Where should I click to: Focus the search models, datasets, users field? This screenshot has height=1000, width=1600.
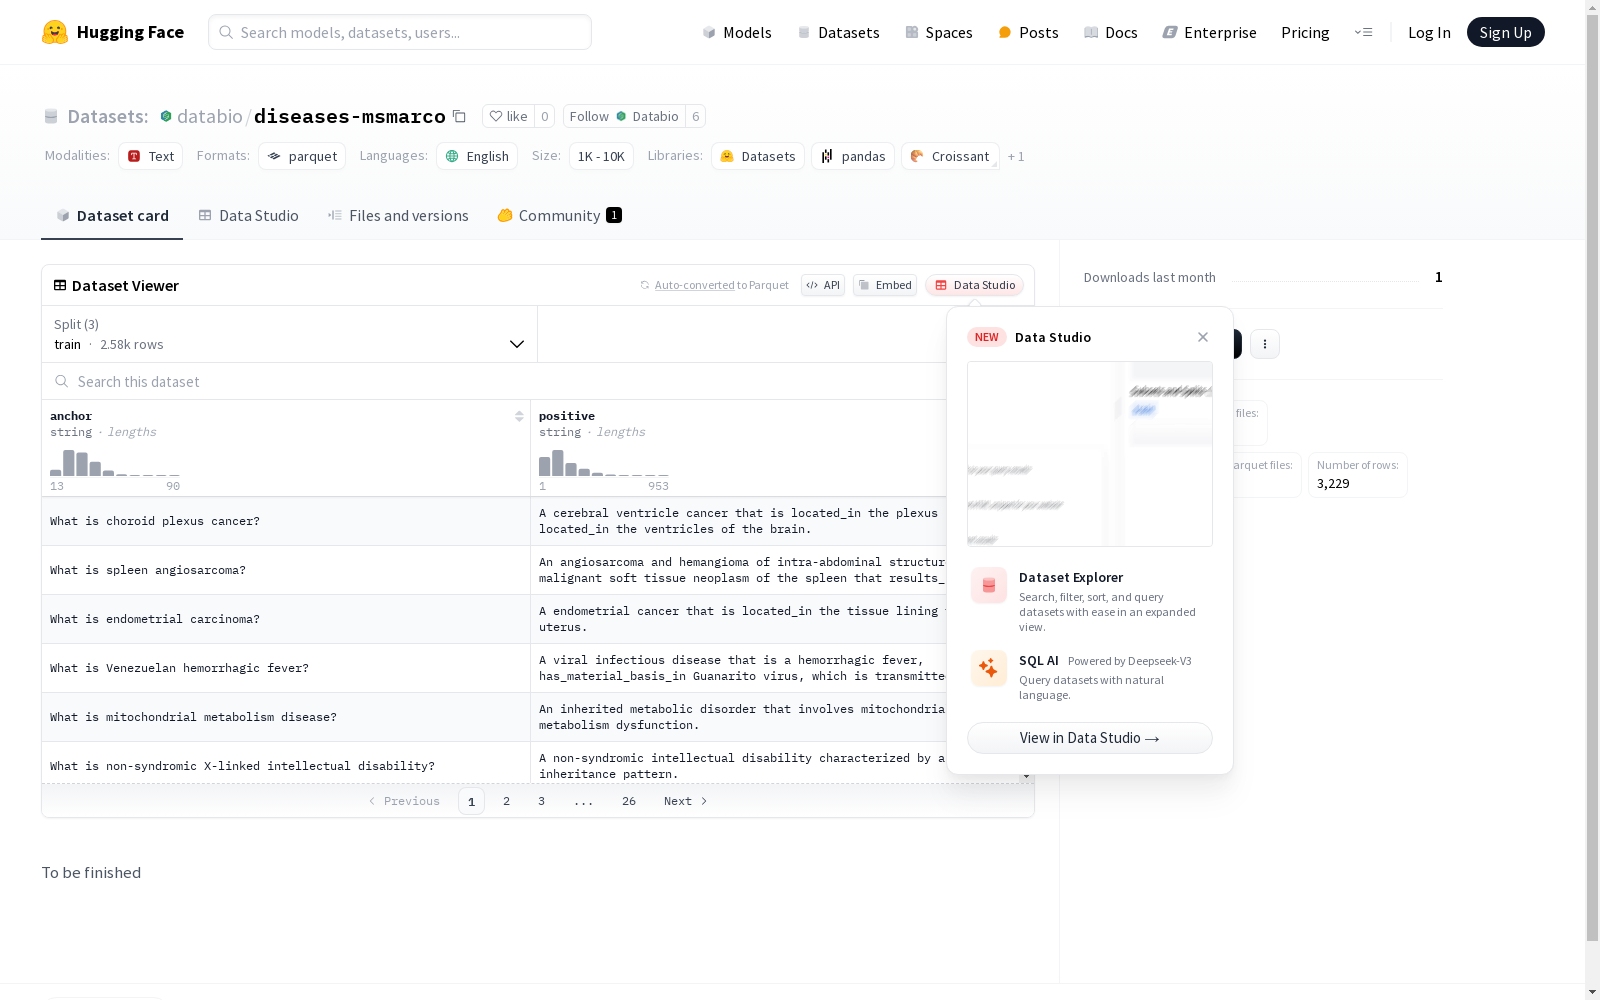400,32
